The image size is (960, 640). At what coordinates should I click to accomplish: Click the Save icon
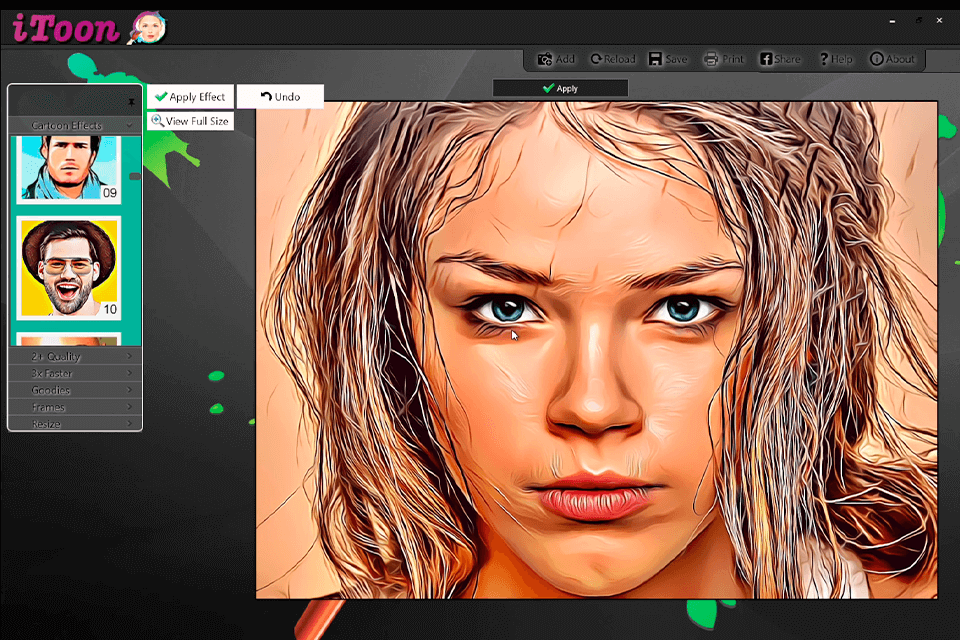pyautogui.click(x=653, y=58)
